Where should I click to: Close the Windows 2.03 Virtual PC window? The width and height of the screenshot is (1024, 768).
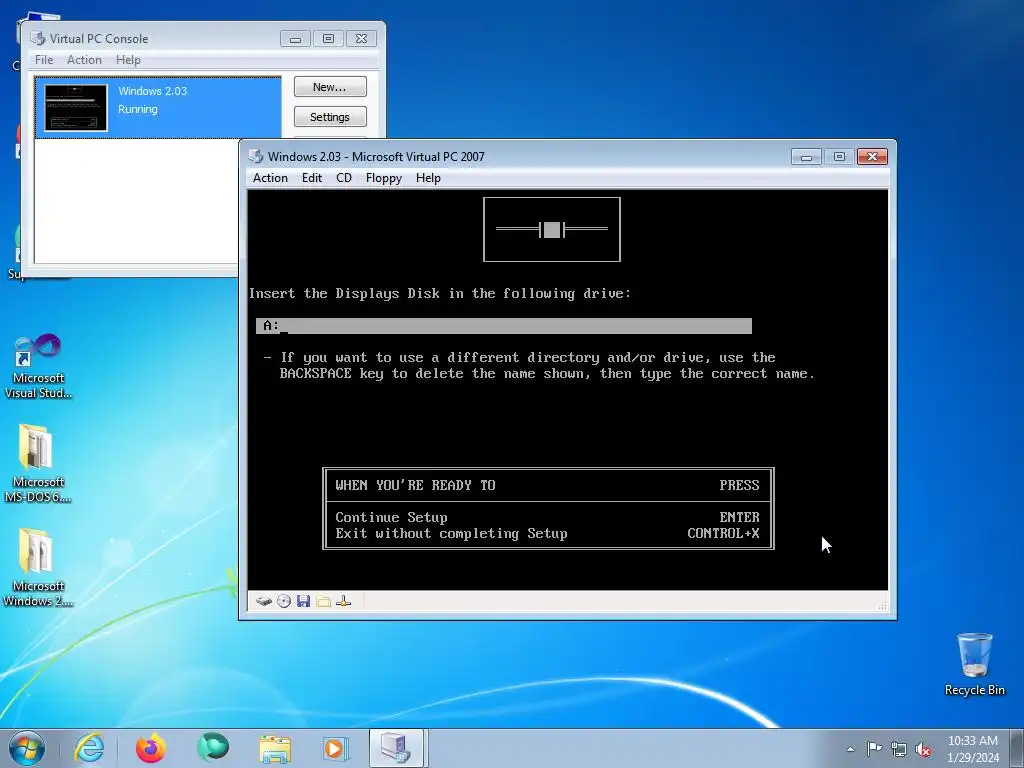[872, 157]
